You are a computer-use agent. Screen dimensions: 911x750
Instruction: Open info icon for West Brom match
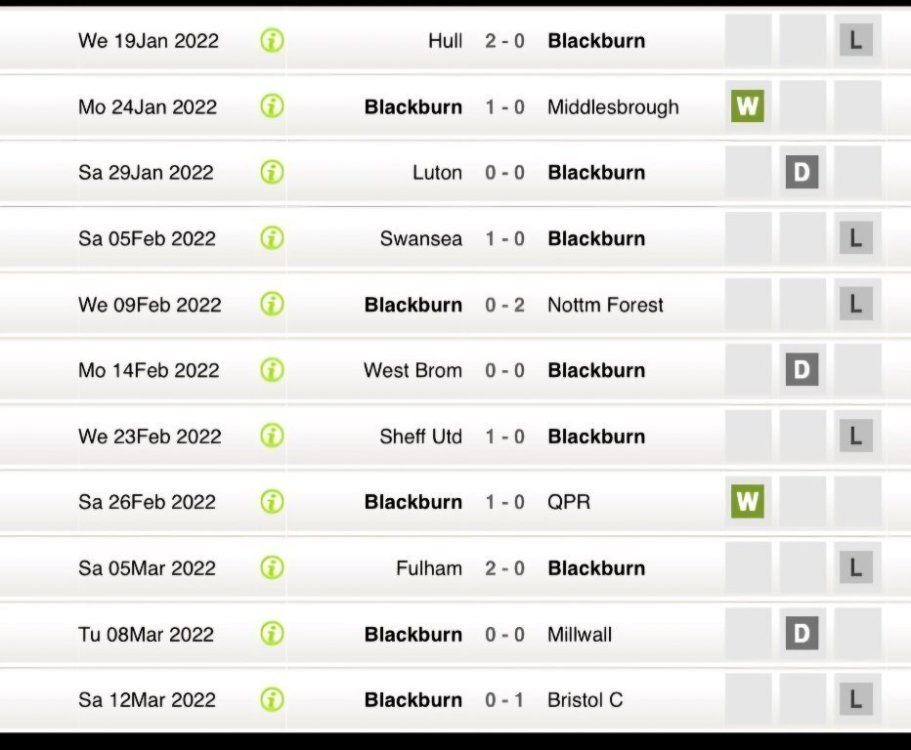(272, 370)
